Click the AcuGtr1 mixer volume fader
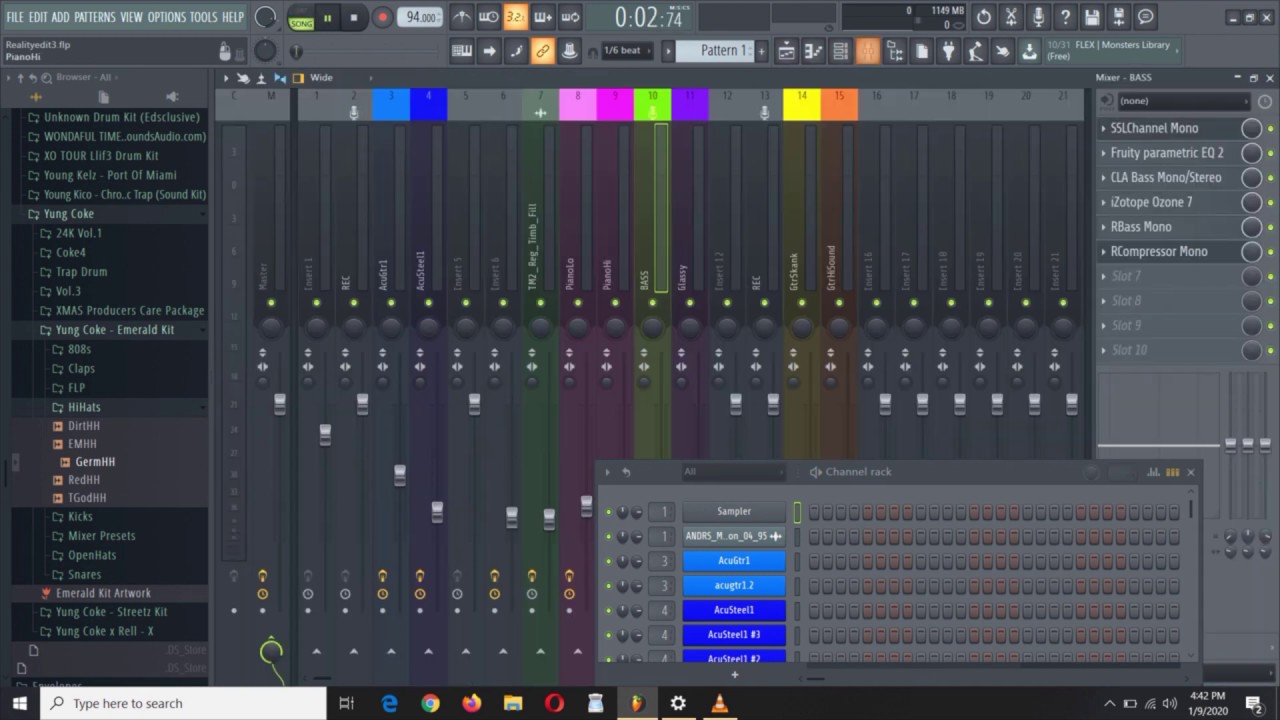Screen dimensions: 1280x720 (x=400, y=475)
